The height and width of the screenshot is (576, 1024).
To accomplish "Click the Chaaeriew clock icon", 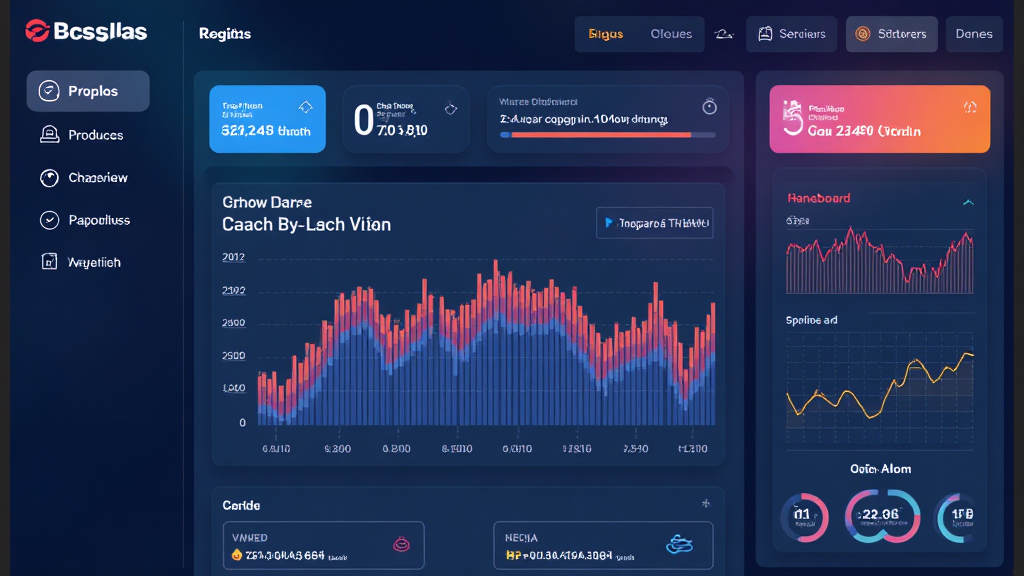I will [49, 178].
